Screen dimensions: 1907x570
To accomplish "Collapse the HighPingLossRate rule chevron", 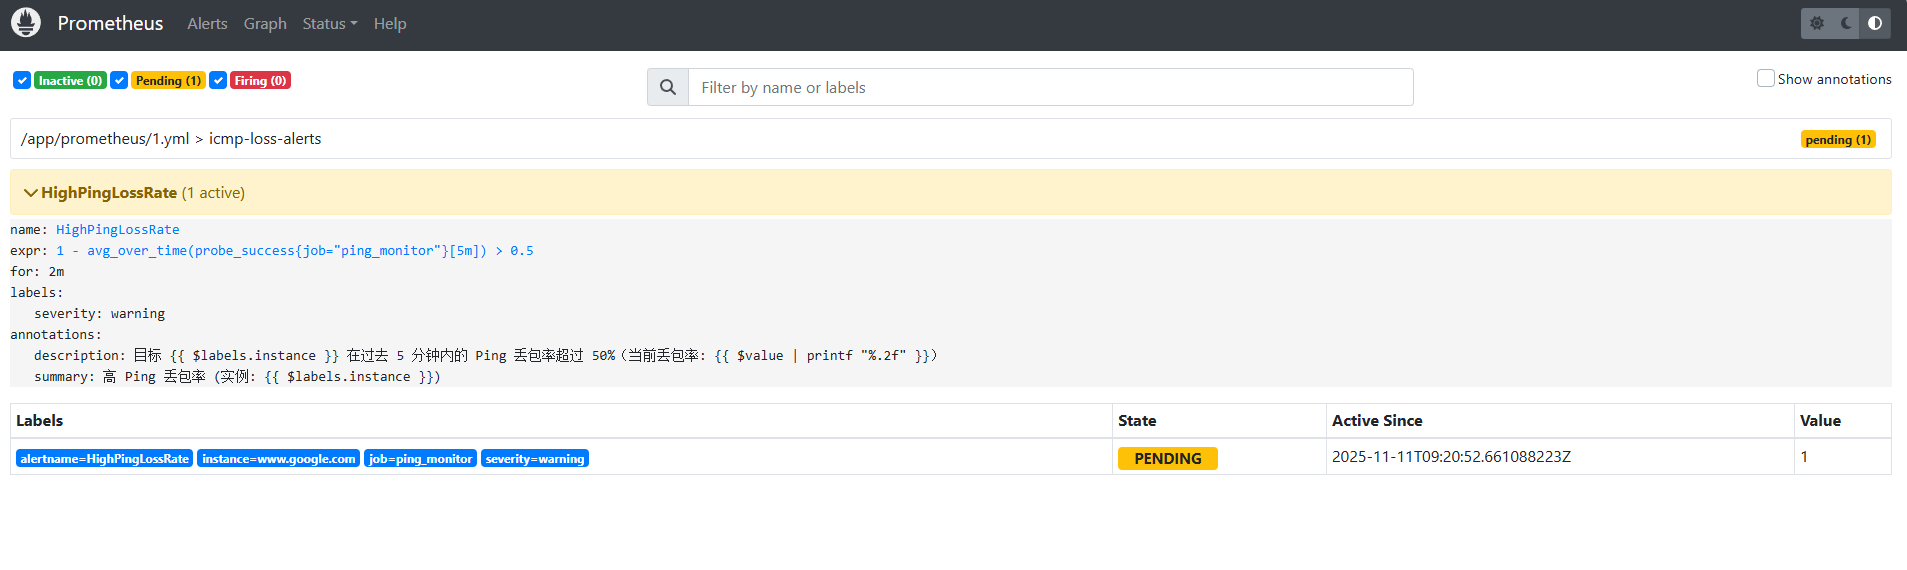I will coord(30,192).
